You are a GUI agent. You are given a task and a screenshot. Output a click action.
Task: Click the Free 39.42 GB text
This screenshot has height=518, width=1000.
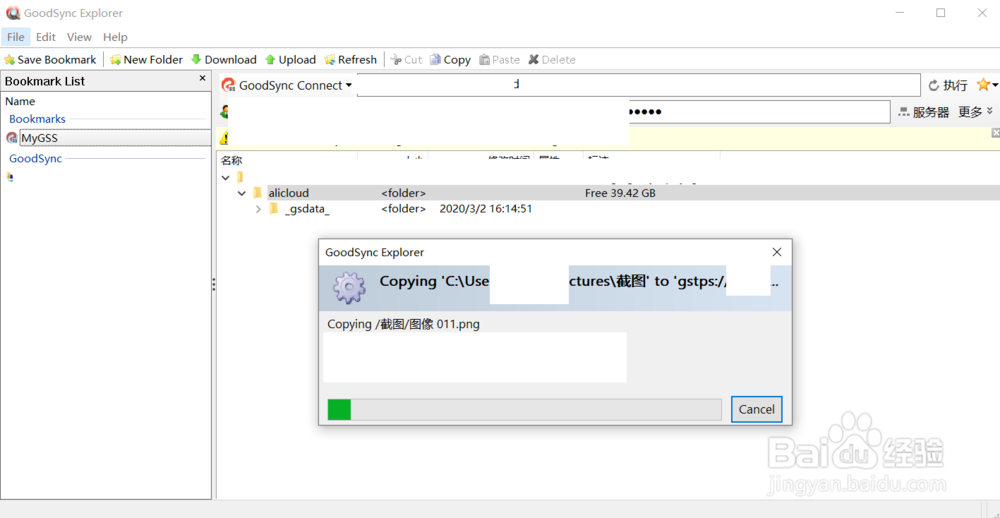[620, 193]
